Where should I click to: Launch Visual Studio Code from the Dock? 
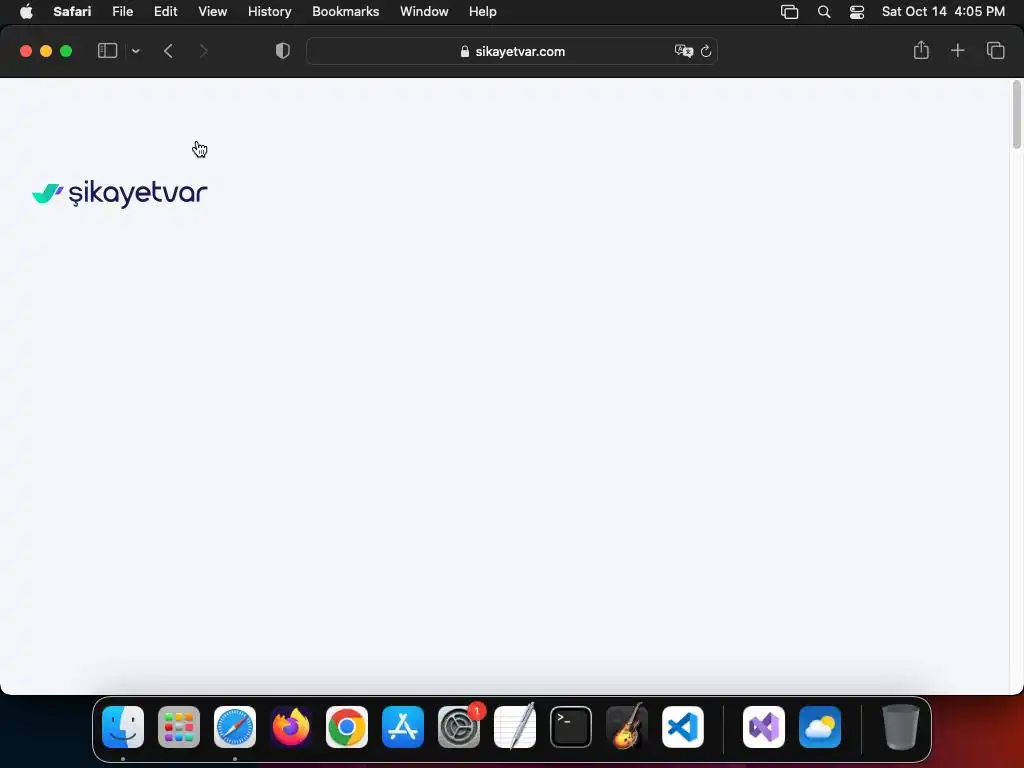683,727
